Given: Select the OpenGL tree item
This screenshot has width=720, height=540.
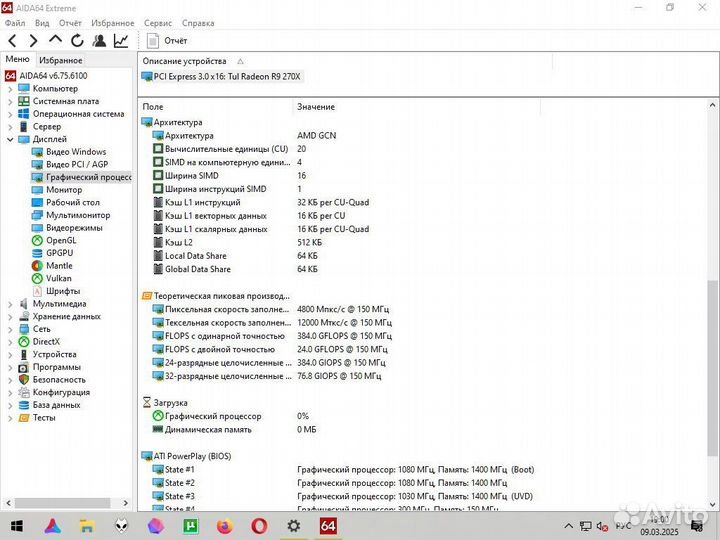Looking at the screenshot, I should [60, 240].
